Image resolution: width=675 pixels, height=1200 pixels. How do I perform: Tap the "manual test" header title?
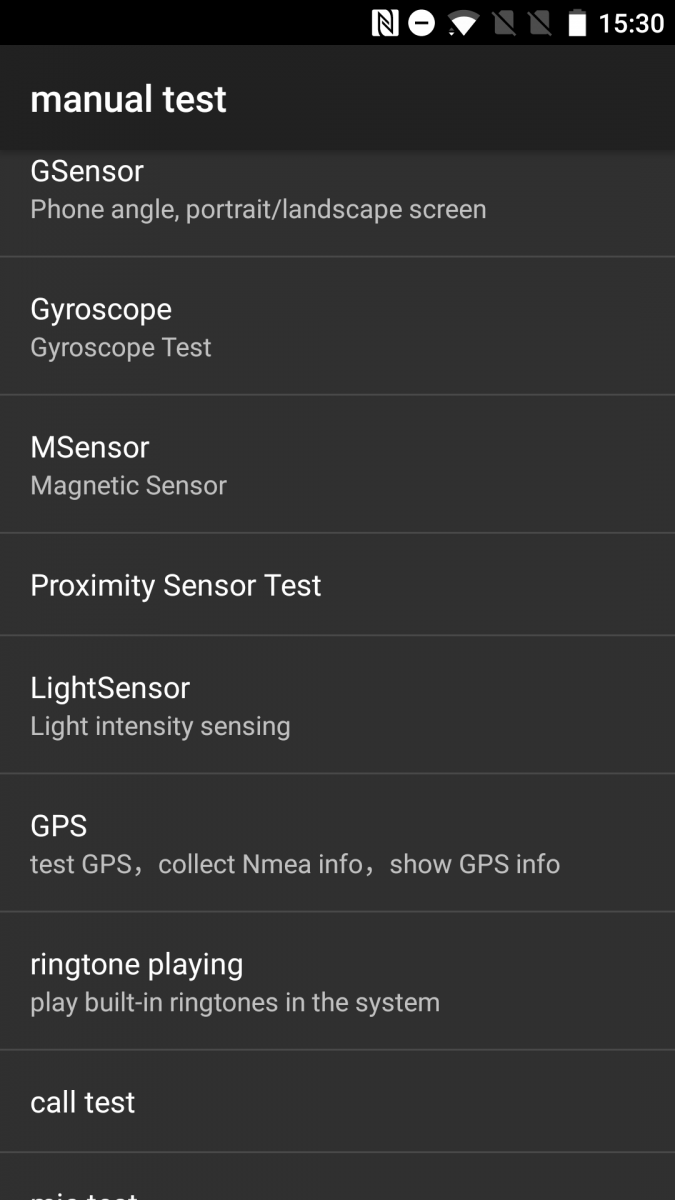pyautogui.click(x=129, y=99)
